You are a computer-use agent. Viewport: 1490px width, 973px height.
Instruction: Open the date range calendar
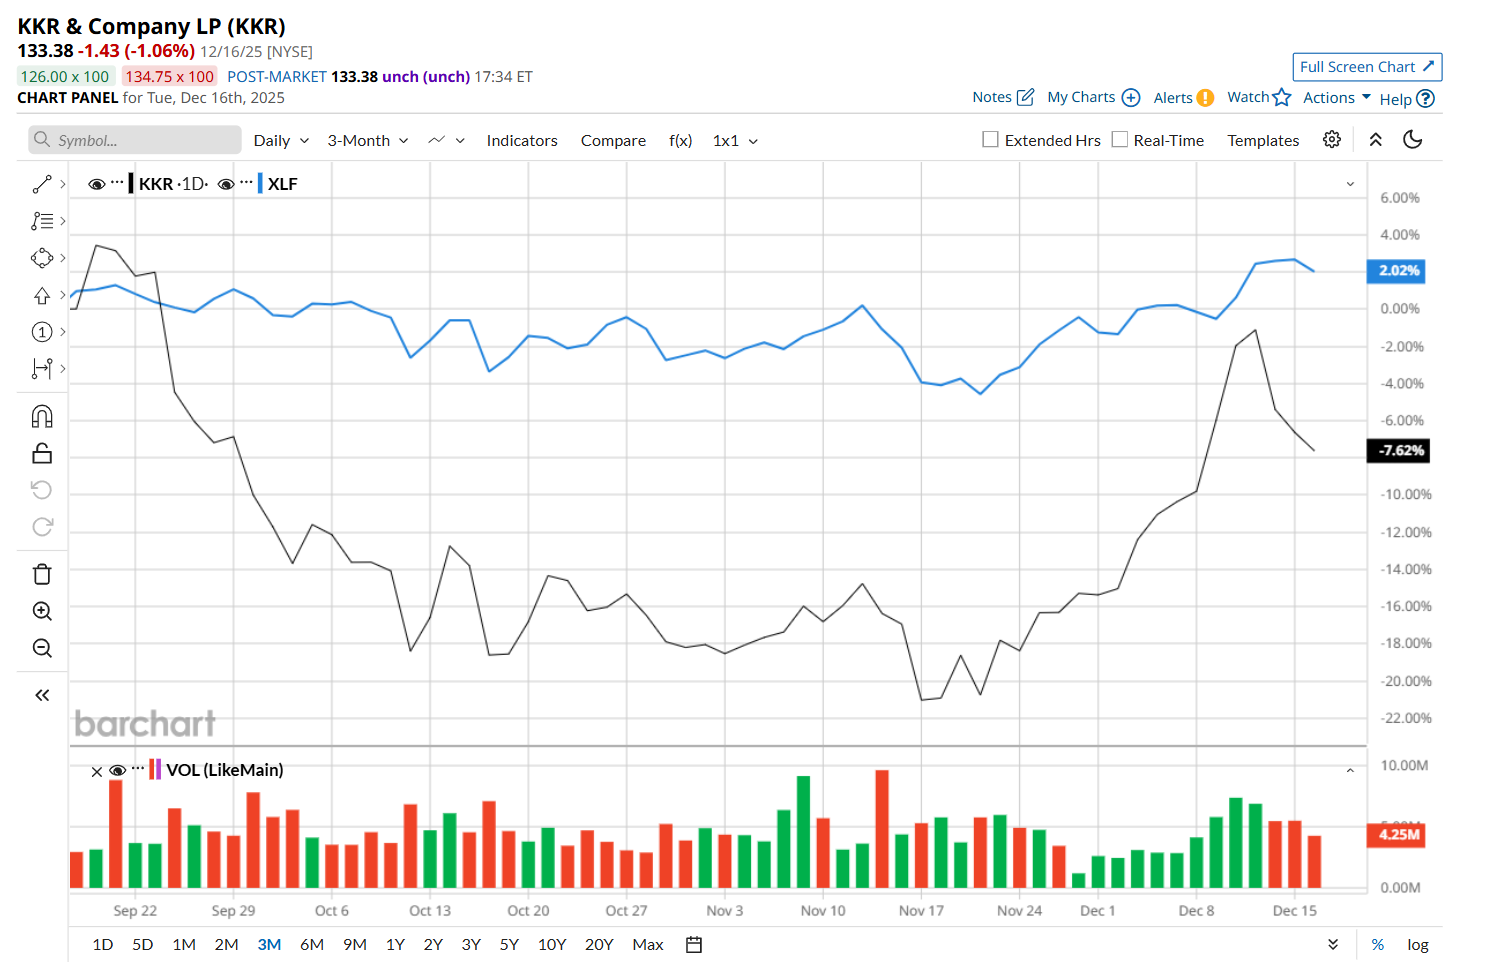click(694, 945)
